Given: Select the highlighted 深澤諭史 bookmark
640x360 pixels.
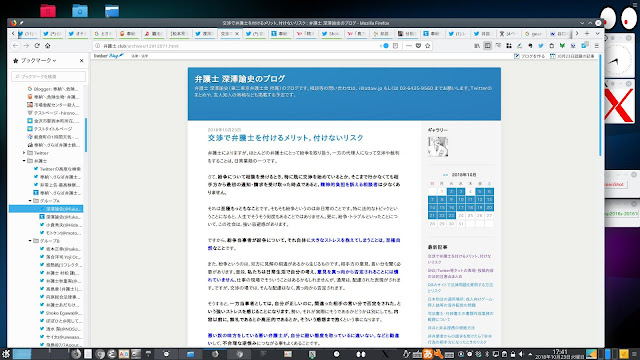Looking at the screenshot, I should click(x=46, y=209).
